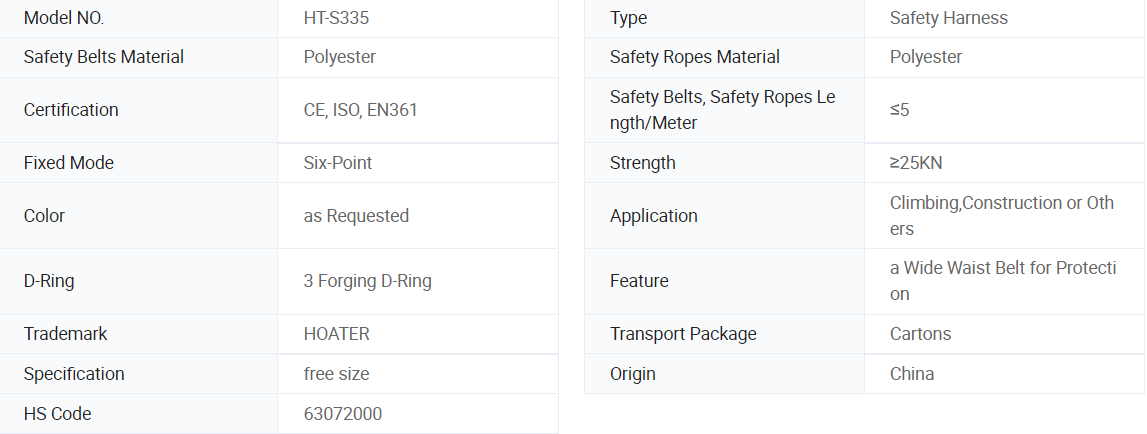Click the Safety Harness type value

click(x=948, y=18)
